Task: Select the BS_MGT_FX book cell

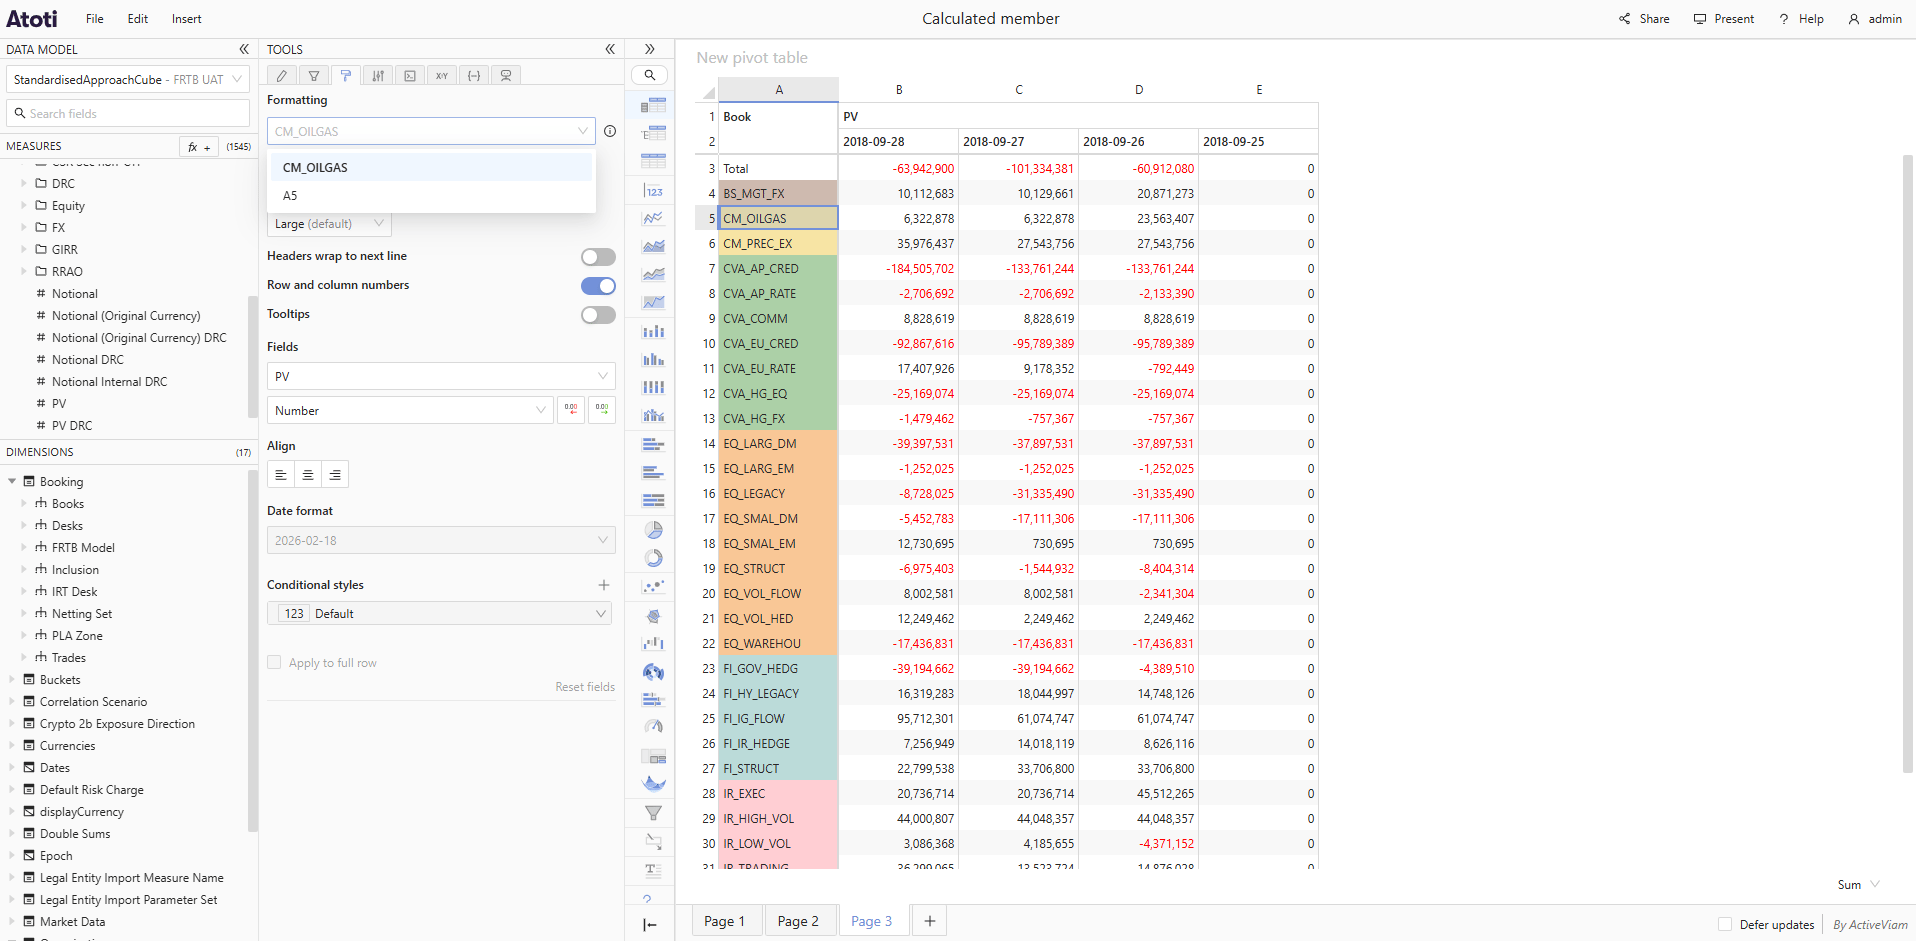Action: tap(778, 193)
